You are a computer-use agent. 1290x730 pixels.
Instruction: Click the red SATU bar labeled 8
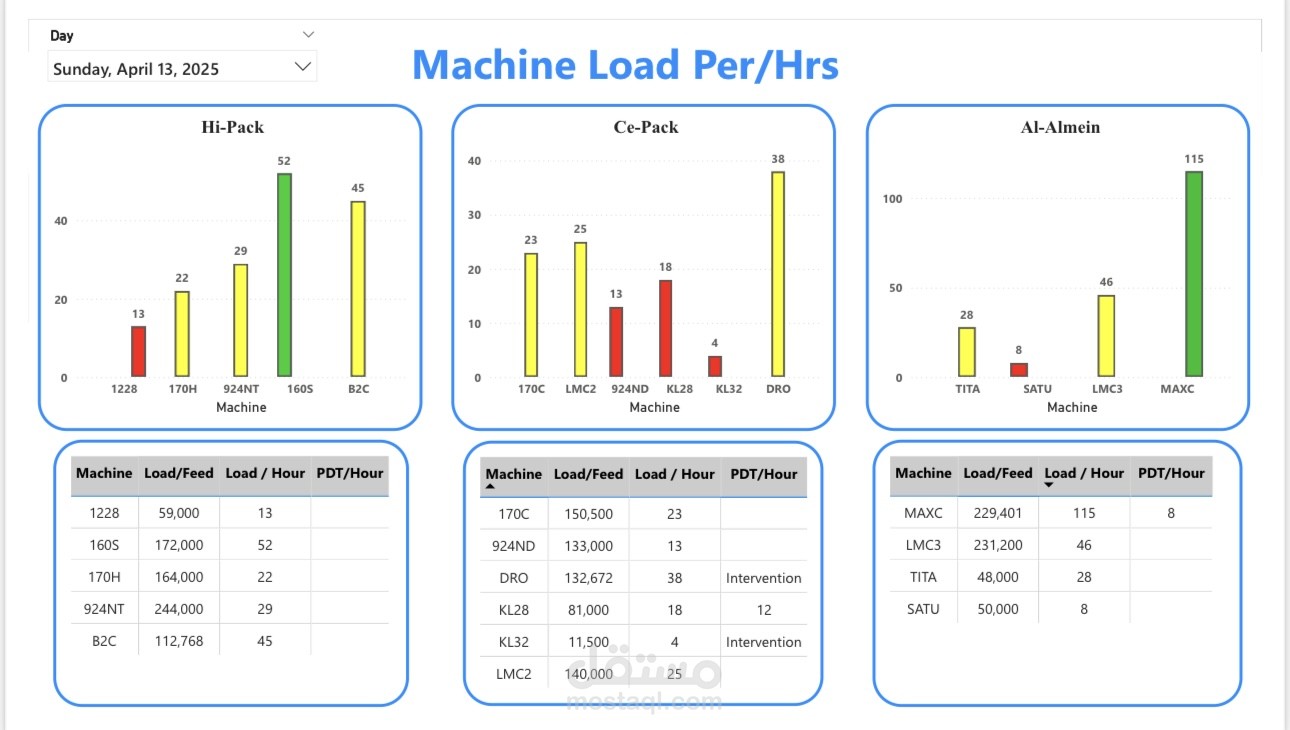[1019, 370]
